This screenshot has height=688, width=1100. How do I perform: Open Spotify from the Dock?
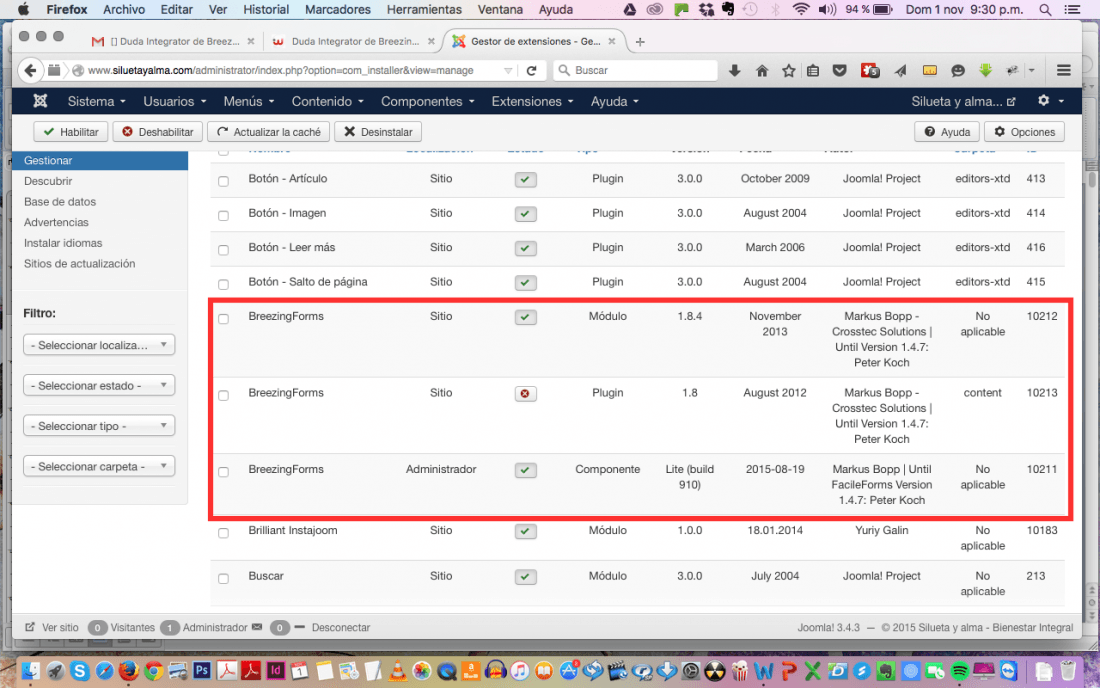(x=959, y=671)
